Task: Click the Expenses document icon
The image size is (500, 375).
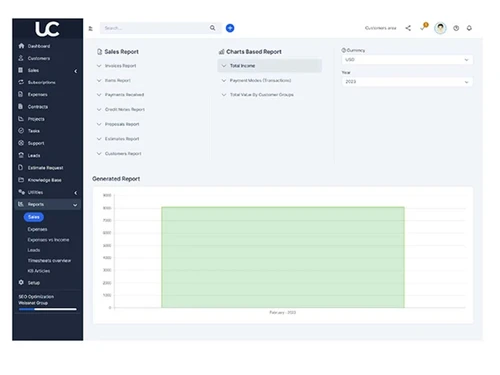Action: coord(21,94)
